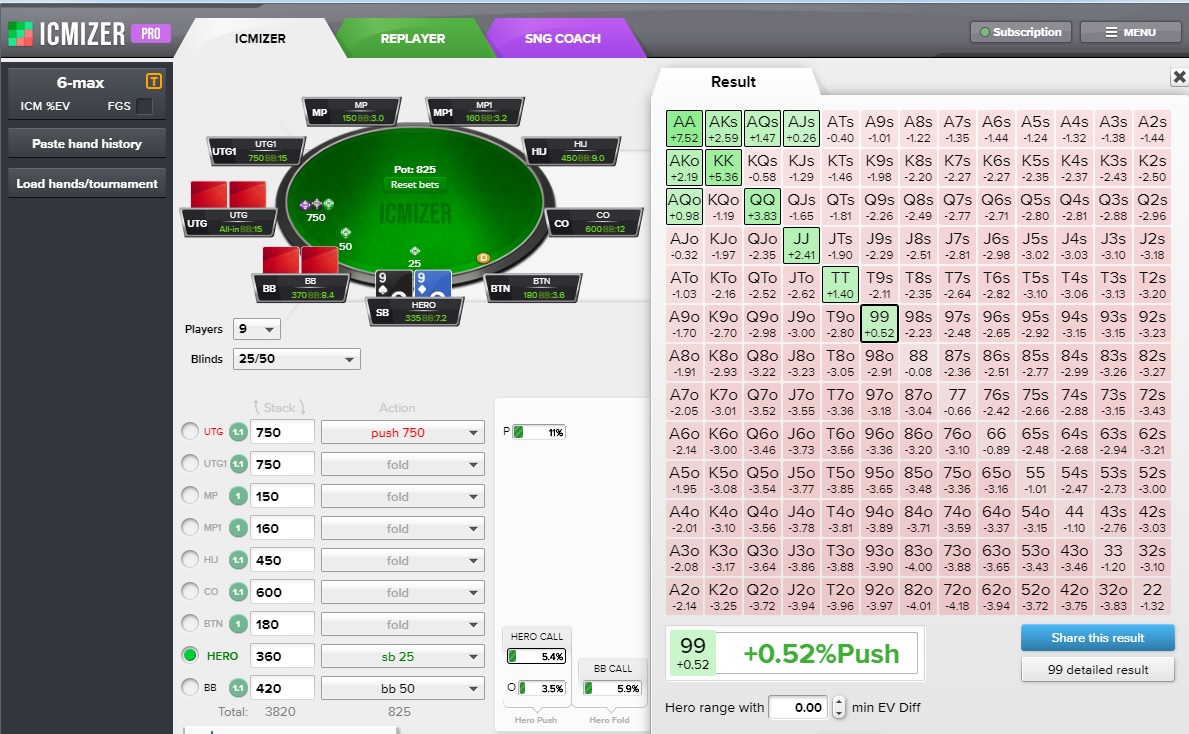This screenshot has width=1189, height=734.
Task: Click the hamburger icon in MENU button
Action: (1111, 32)
